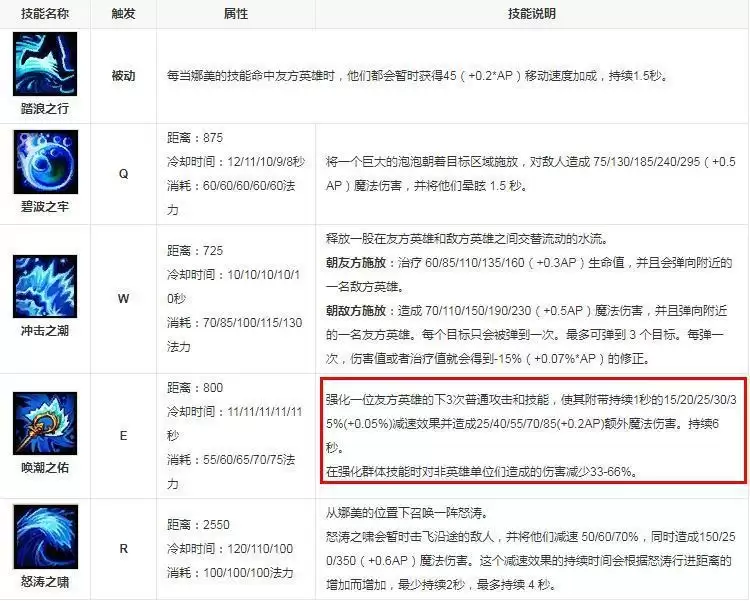Image resolution: width=750 pixels, height=601 pixels.
Task: Select the 技能名称 column header
Action: coord(45,13)
